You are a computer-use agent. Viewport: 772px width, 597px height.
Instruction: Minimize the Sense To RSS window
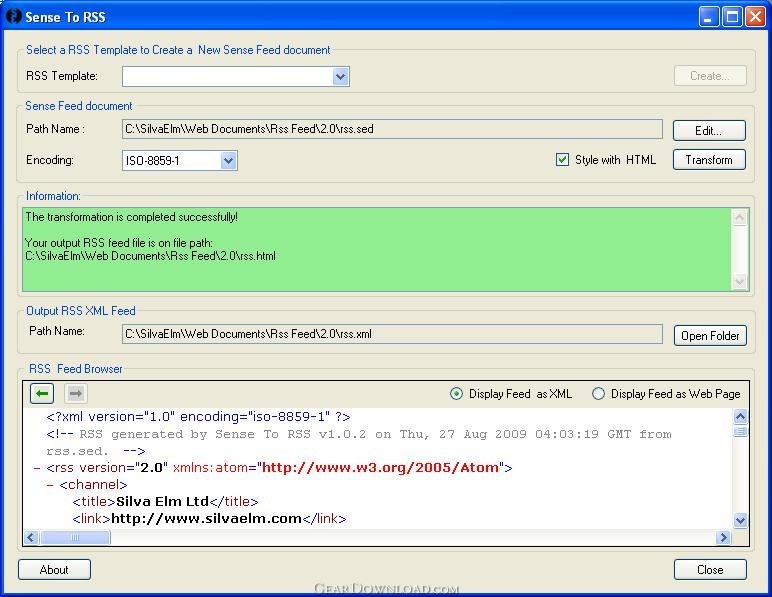(708, 17)
